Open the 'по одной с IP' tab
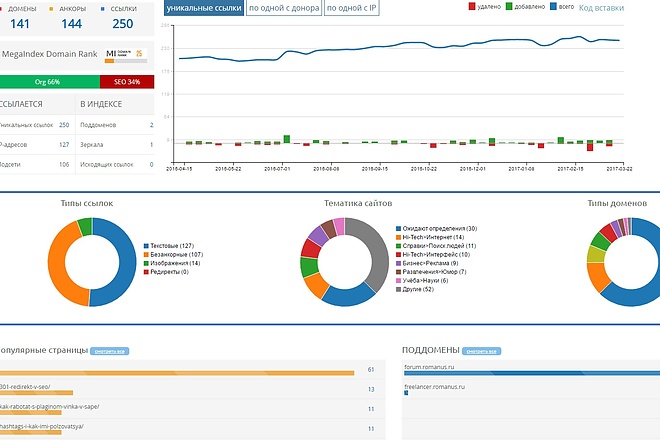The image size is (660, 440). click(x=351, y=8)
